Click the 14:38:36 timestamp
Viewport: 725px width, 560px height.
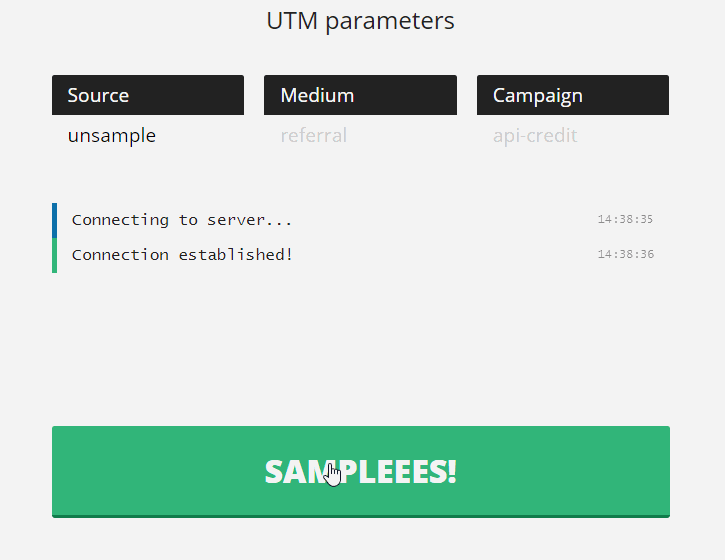tap(625, 255)
